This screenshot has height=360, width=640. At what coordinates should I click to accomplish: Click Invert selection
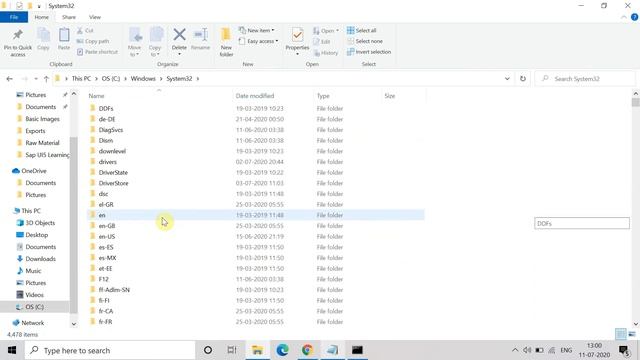pyautogui.click(x=369, y=52)
